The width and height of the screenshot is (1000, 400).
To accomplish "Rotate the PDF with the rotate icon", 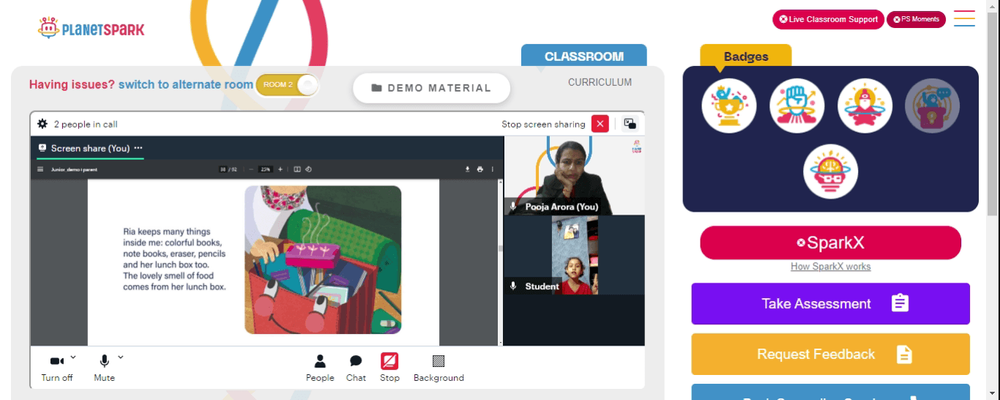I will pyautogui.click(x=308, y=169).
